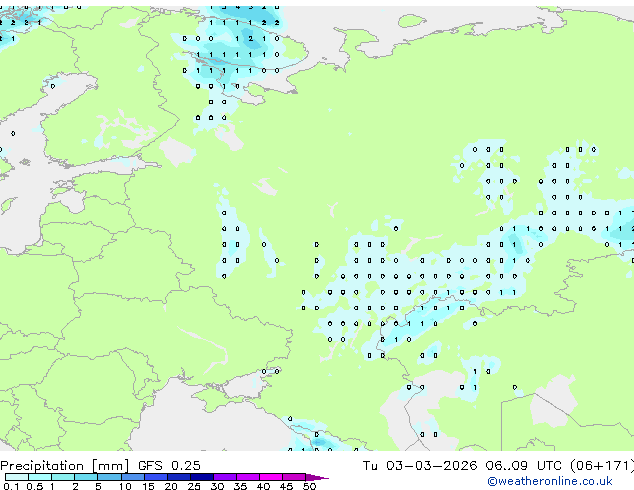The image size is (634, 490).
Task: Click the '50' legend scale label
Action: click(x=309, y=486)
